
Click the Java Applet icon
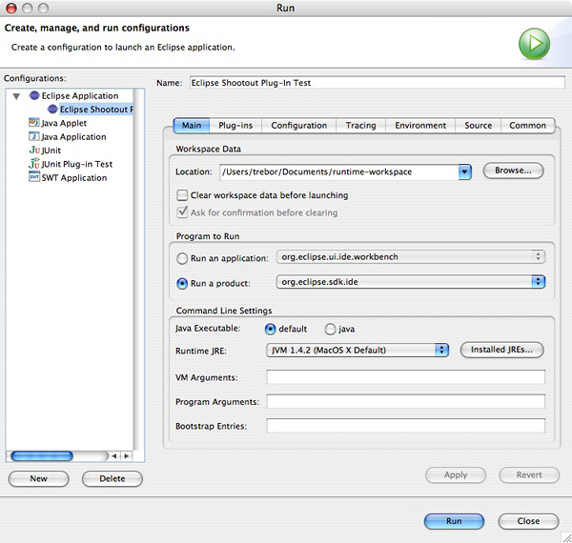point(34,123)
